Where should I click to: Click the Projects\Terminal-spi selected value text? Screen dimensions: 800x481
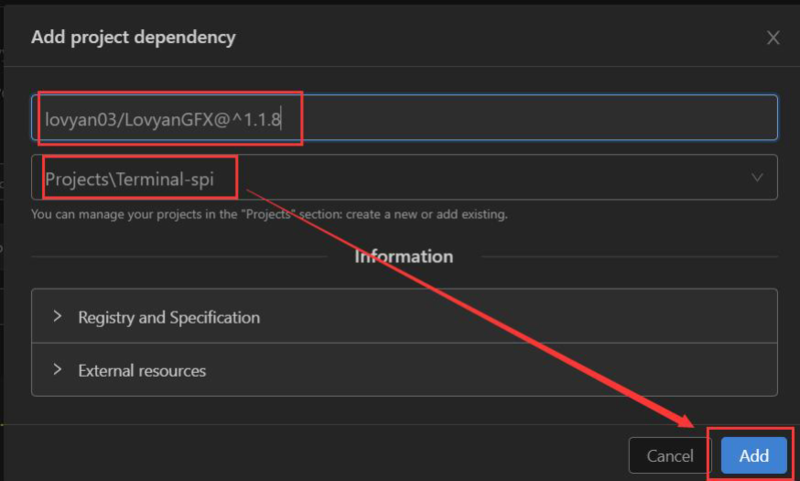[130, 179]
